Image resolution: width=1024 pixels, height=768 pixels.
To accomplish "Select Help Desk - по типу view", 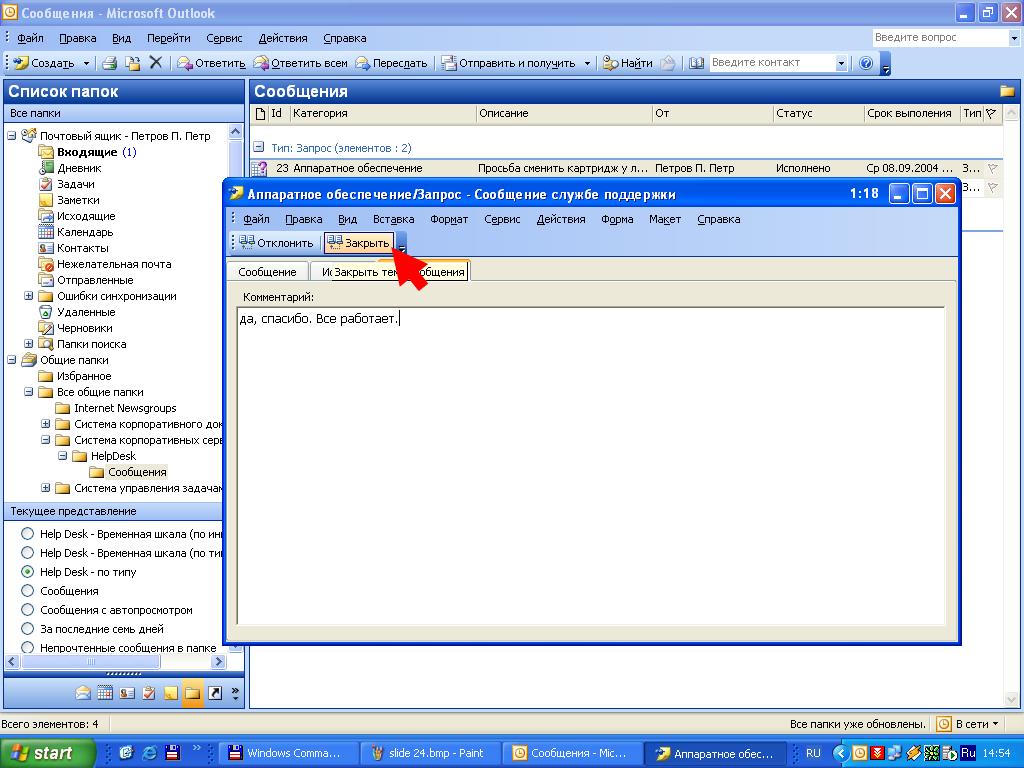I will [x=27, y=571].
